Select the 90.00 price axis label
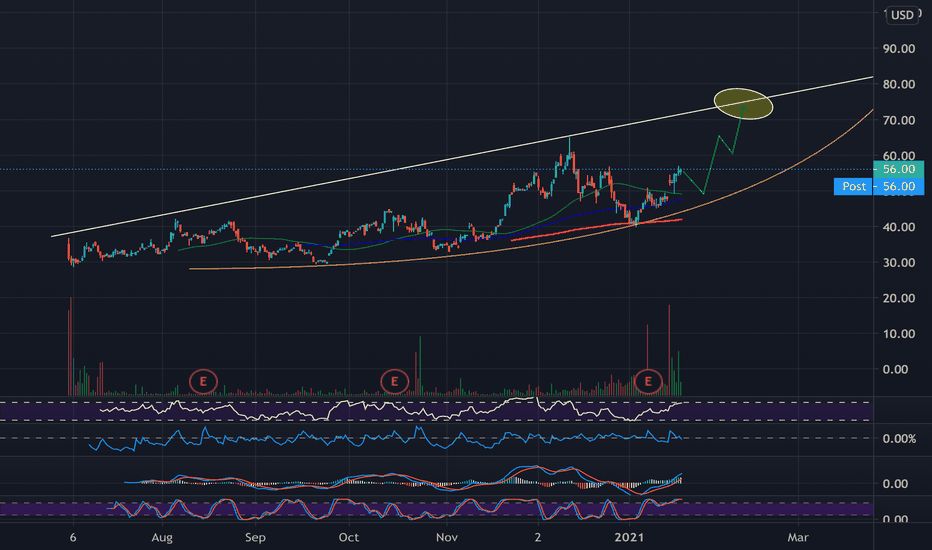Viewport: 932px width, 550px height. tap(898, 49)
